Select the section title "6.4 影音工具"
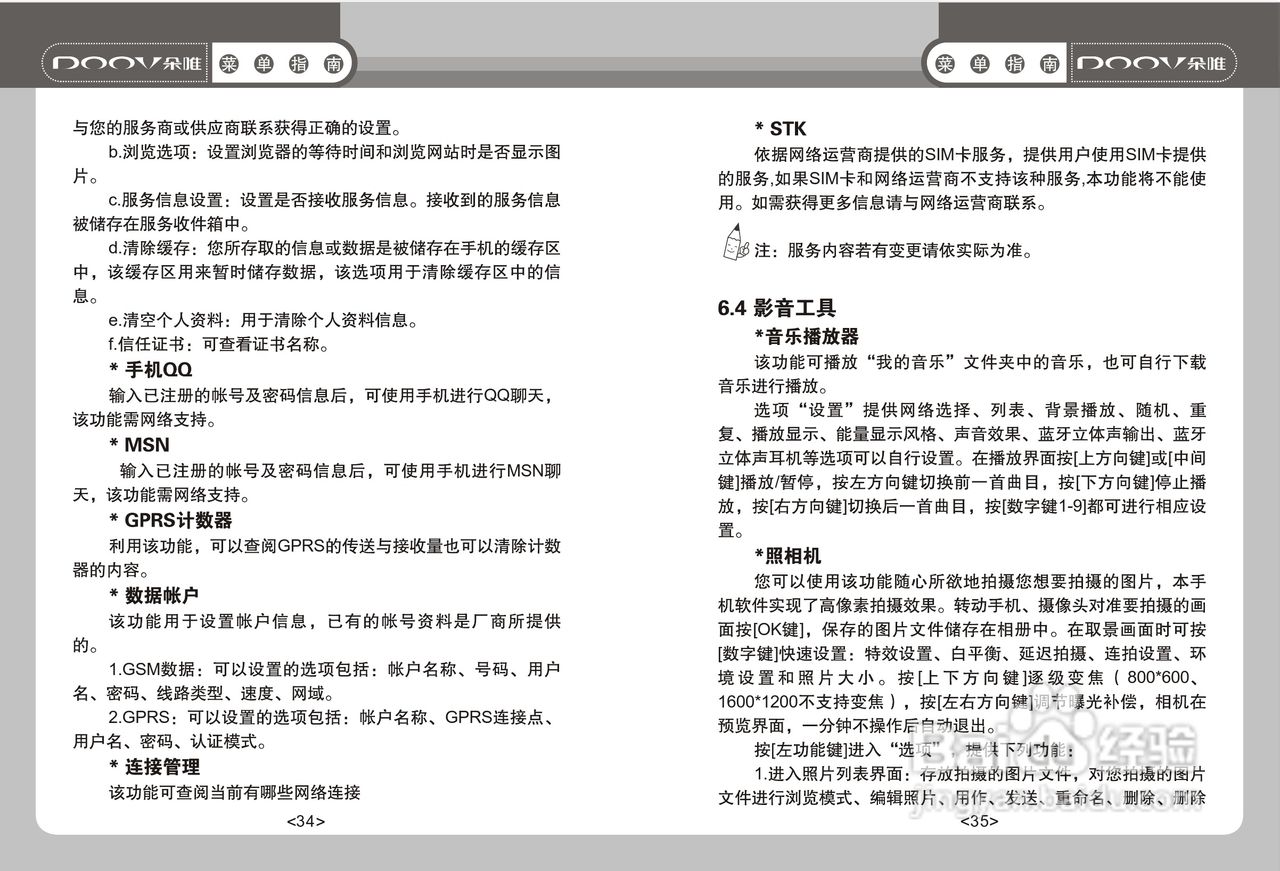Screen dimensions: 1280x871 pos(777,308)
